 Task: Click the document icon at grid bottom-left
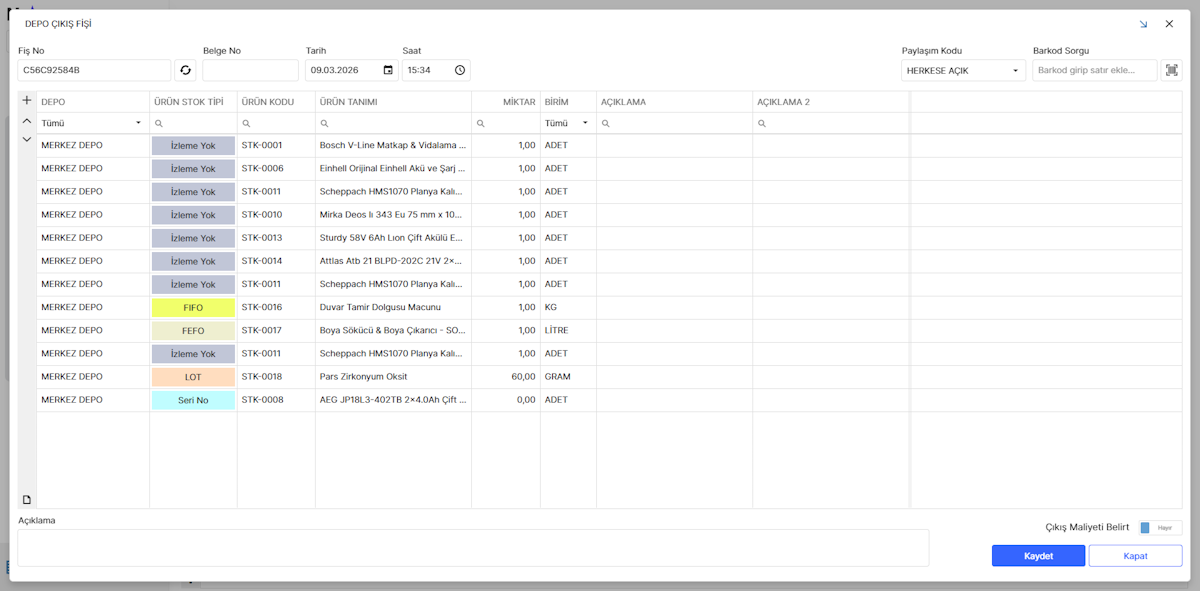tap(27, 499)
